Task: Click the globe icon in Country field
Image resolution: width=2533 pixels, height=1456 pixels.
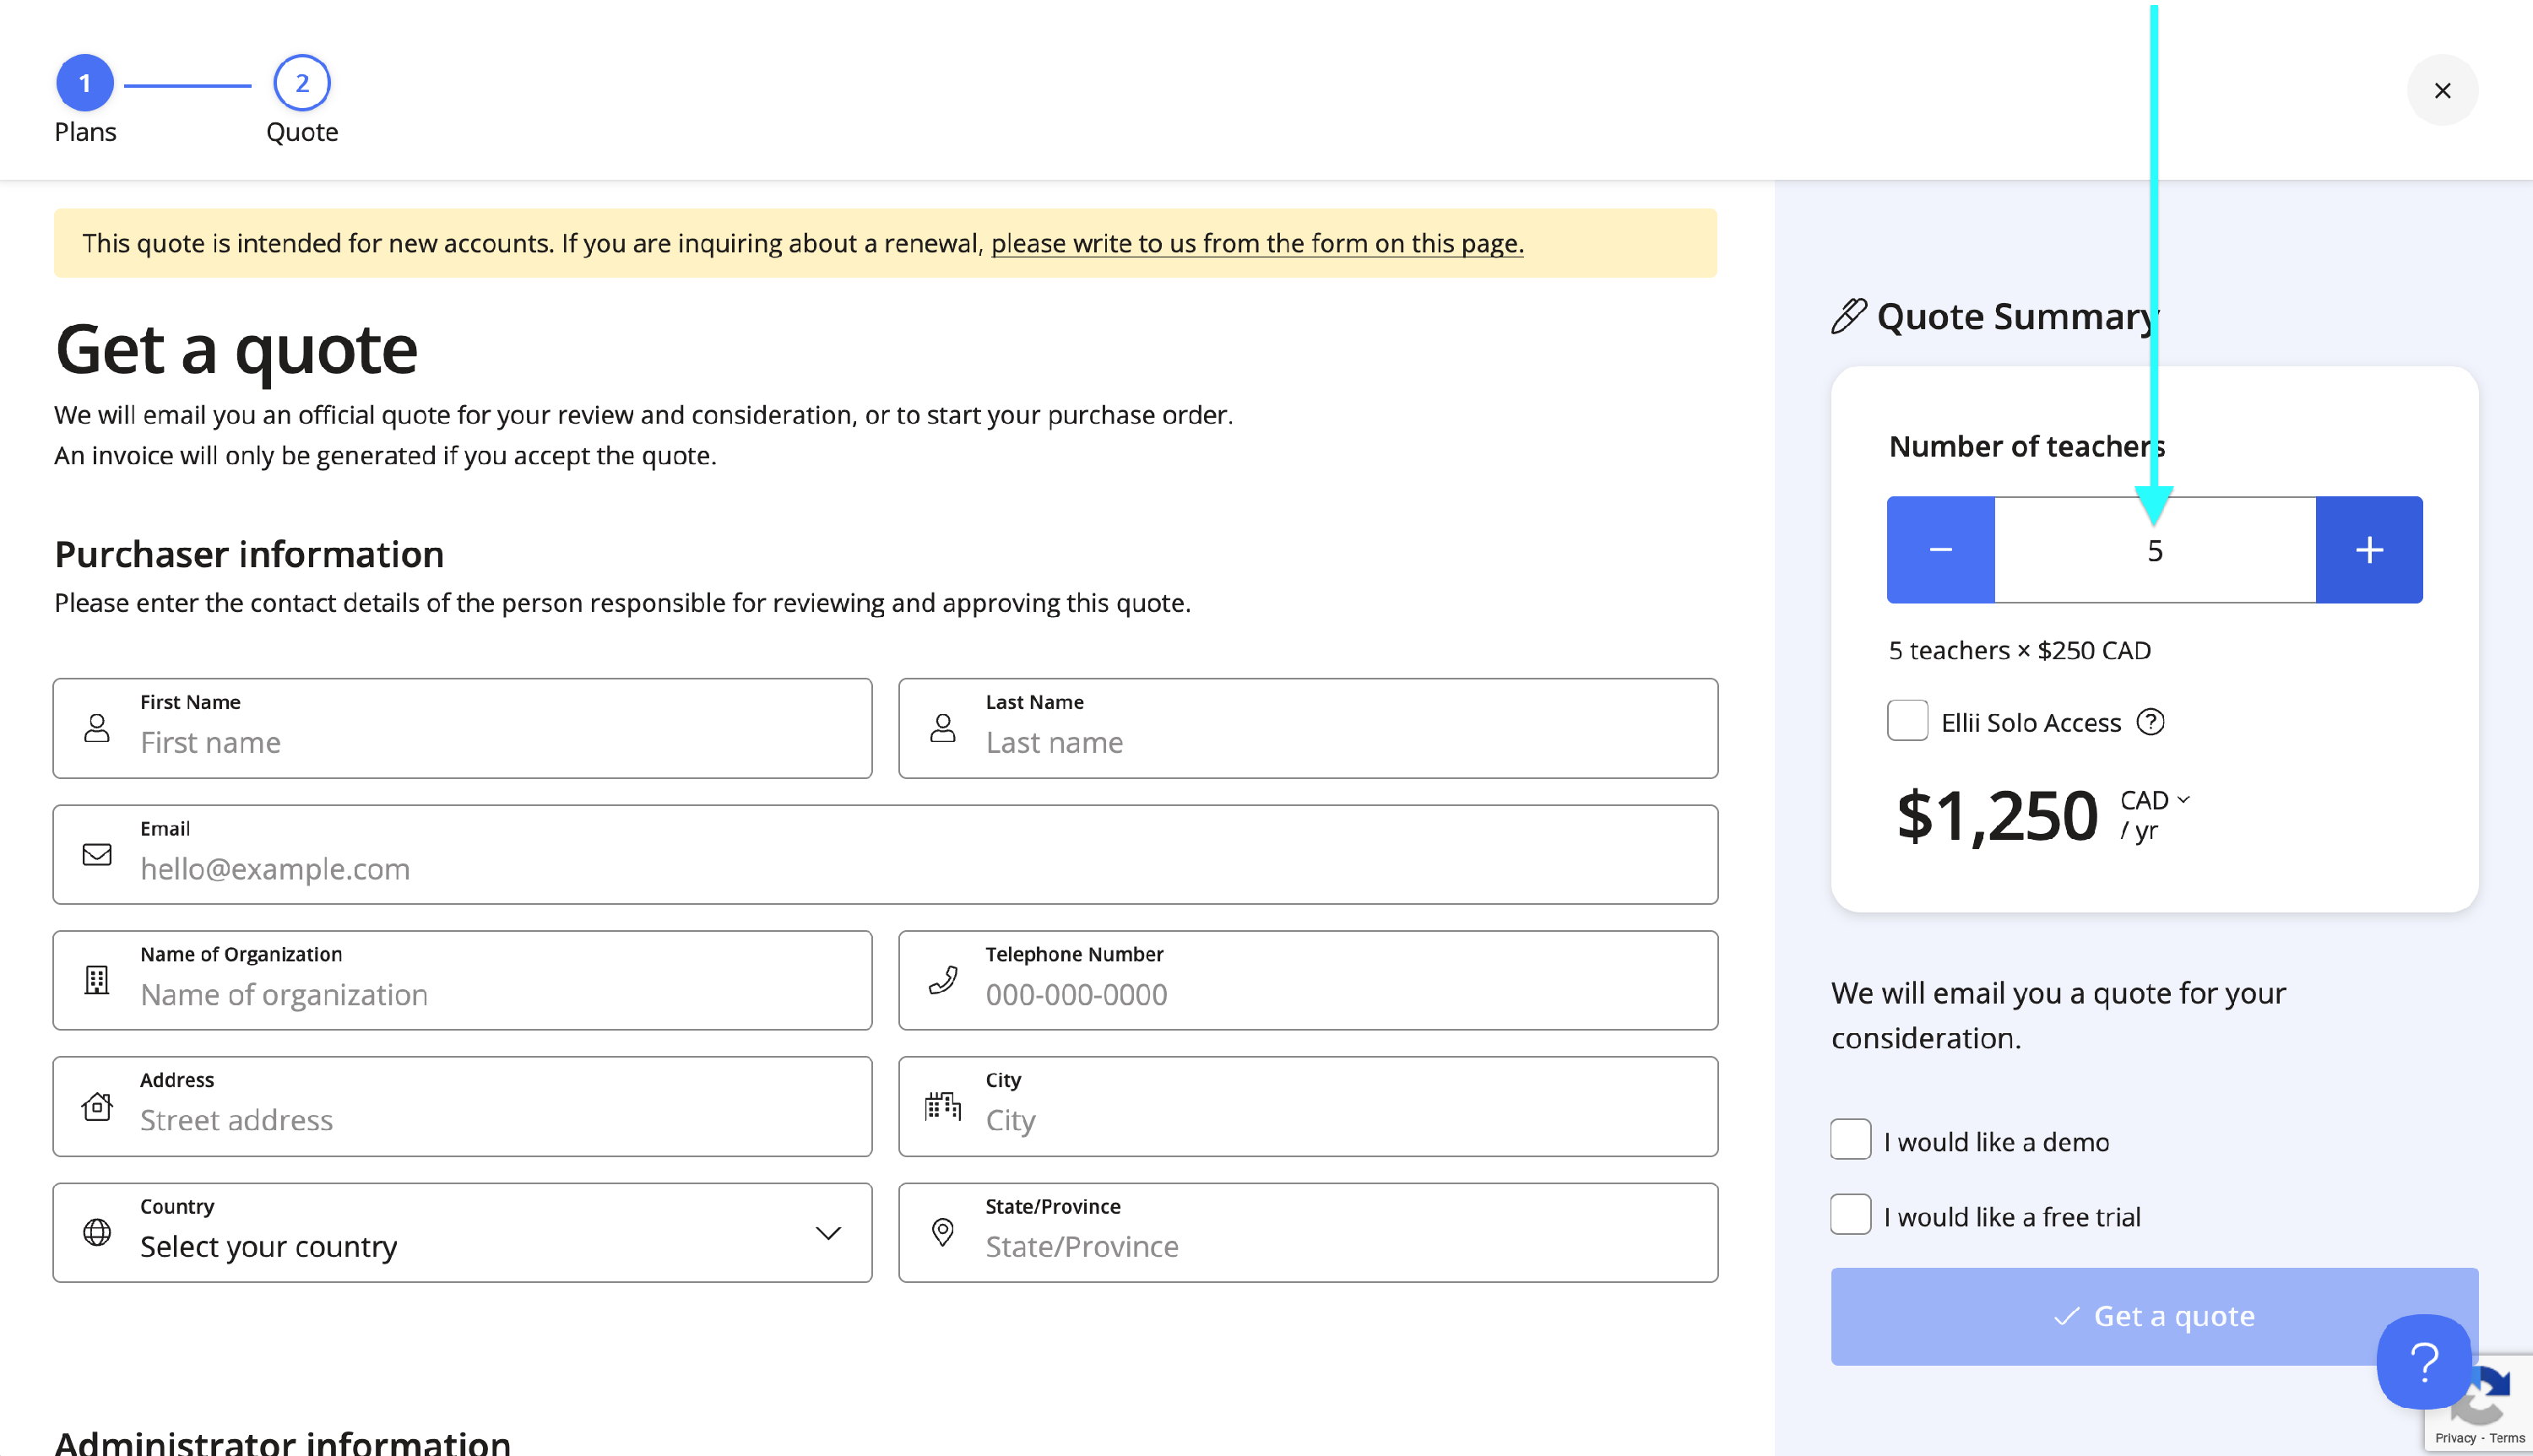Action: 97,1232
